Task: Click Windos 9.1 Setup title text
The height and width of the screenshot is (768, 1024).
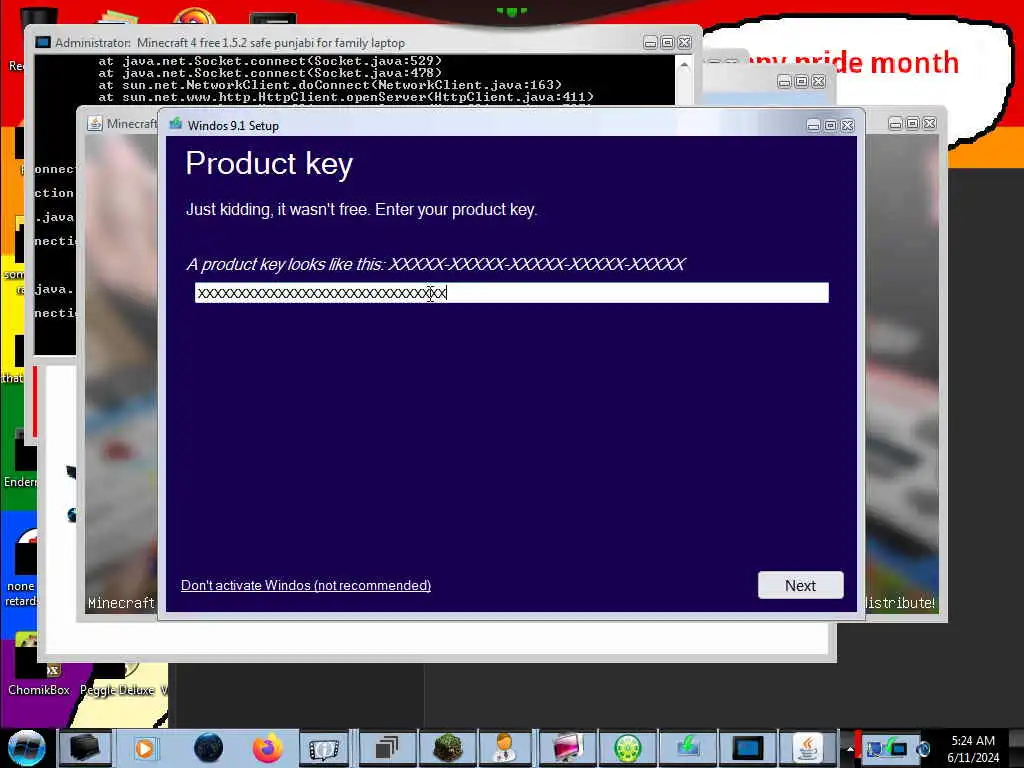Action: click(233, 125)
